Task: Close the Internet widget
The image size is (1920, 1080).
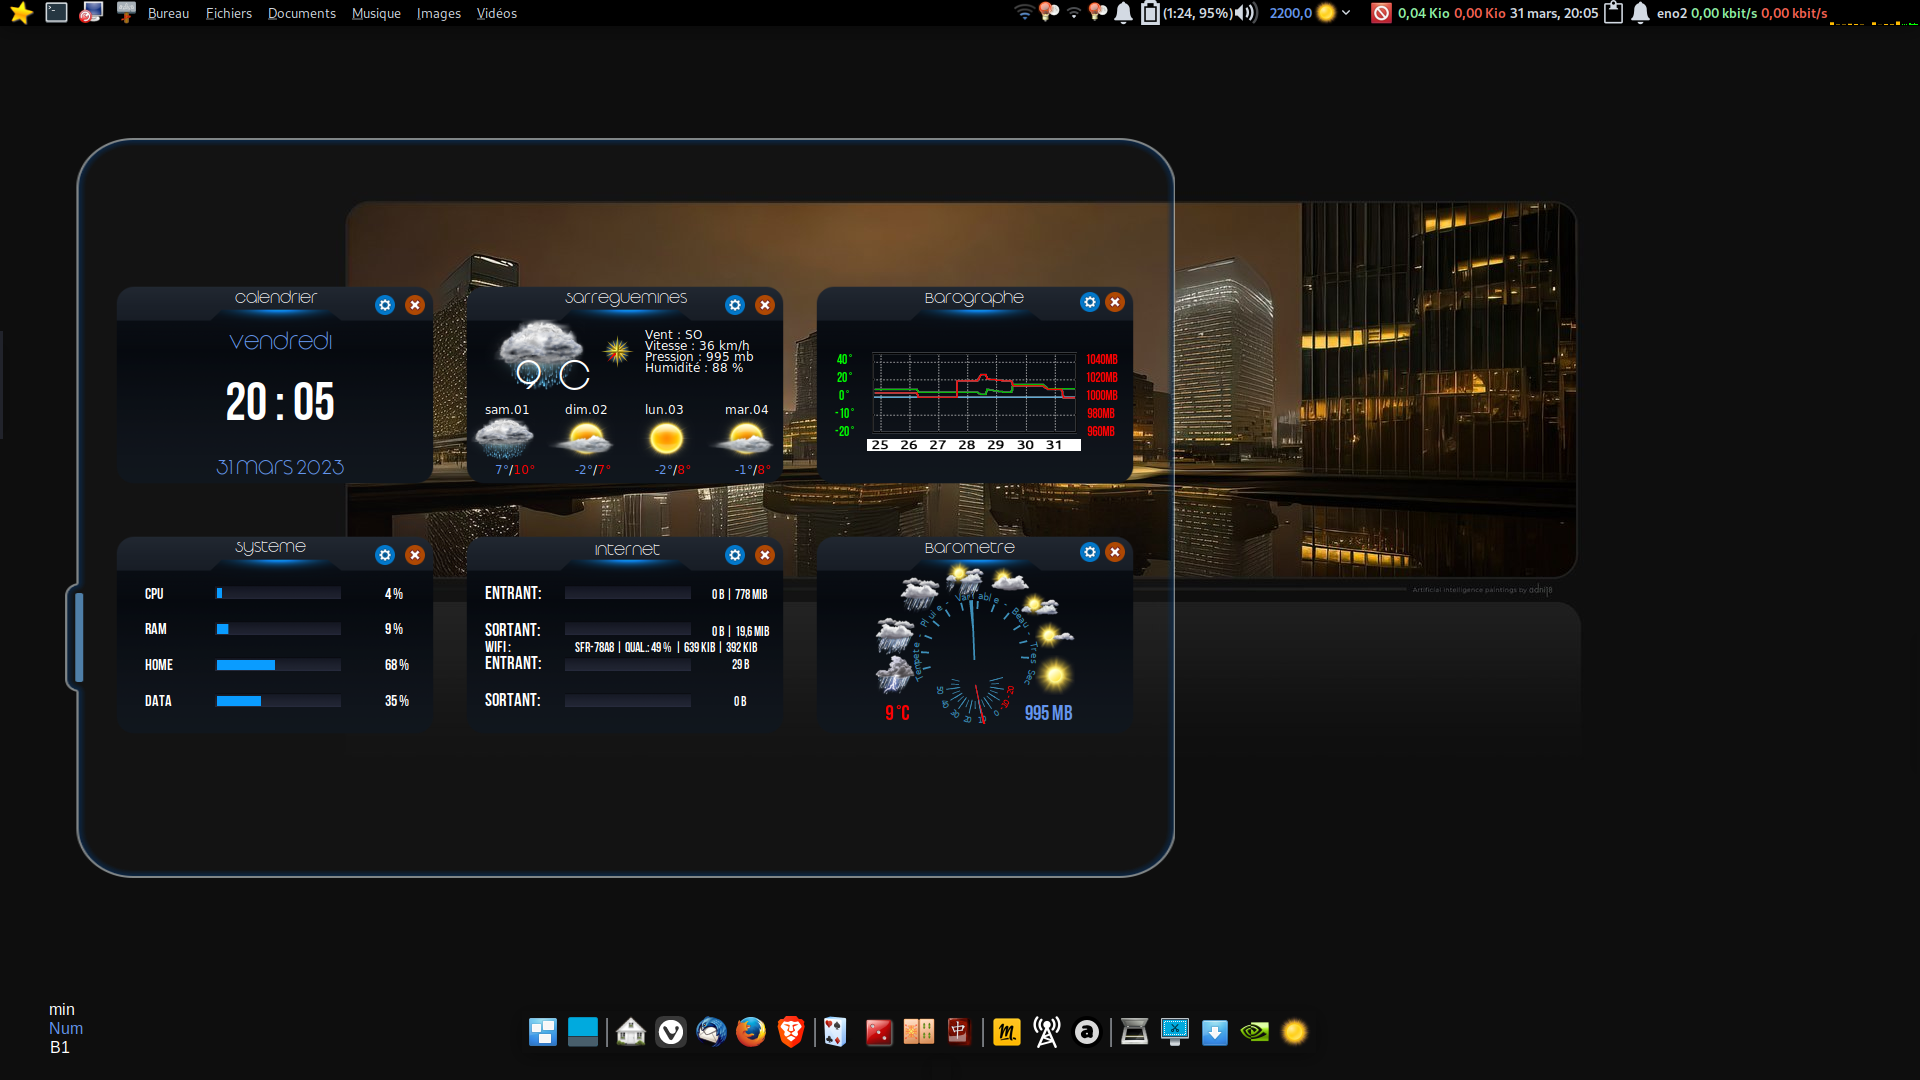Action: click(765, 555)
